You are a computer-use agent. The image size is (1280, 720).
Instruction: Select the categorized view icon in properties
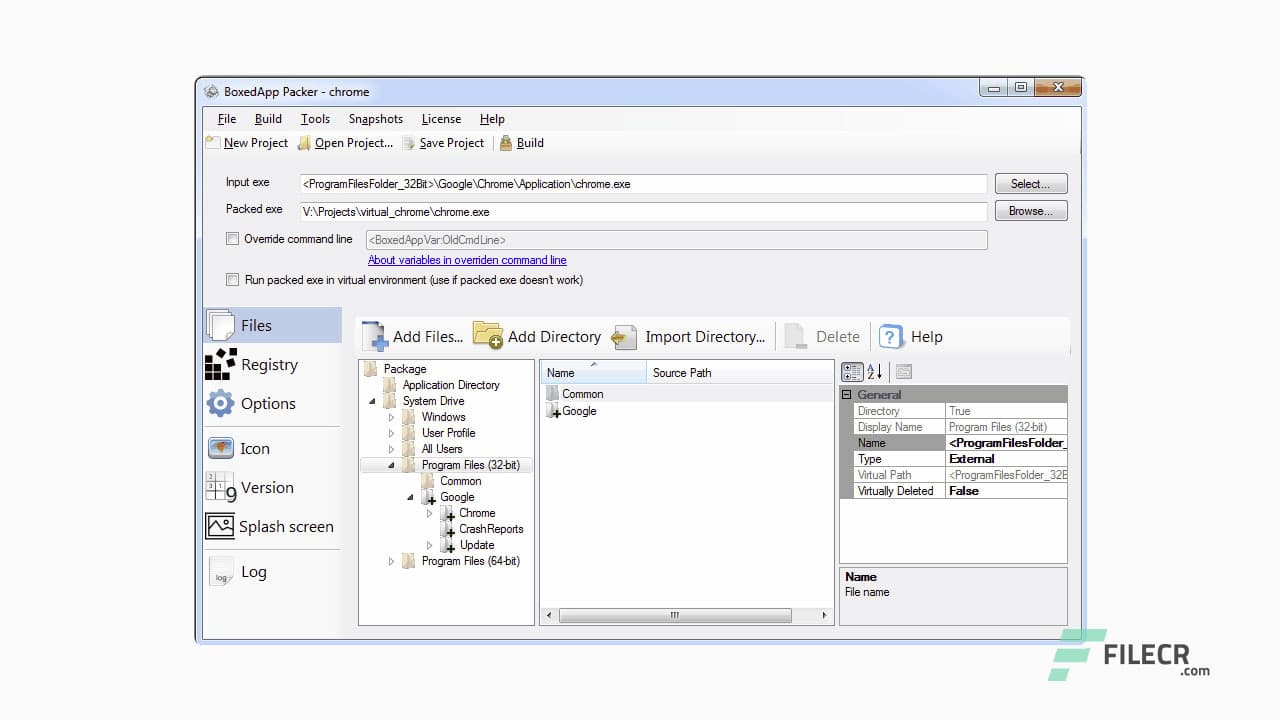click(852, 372)
